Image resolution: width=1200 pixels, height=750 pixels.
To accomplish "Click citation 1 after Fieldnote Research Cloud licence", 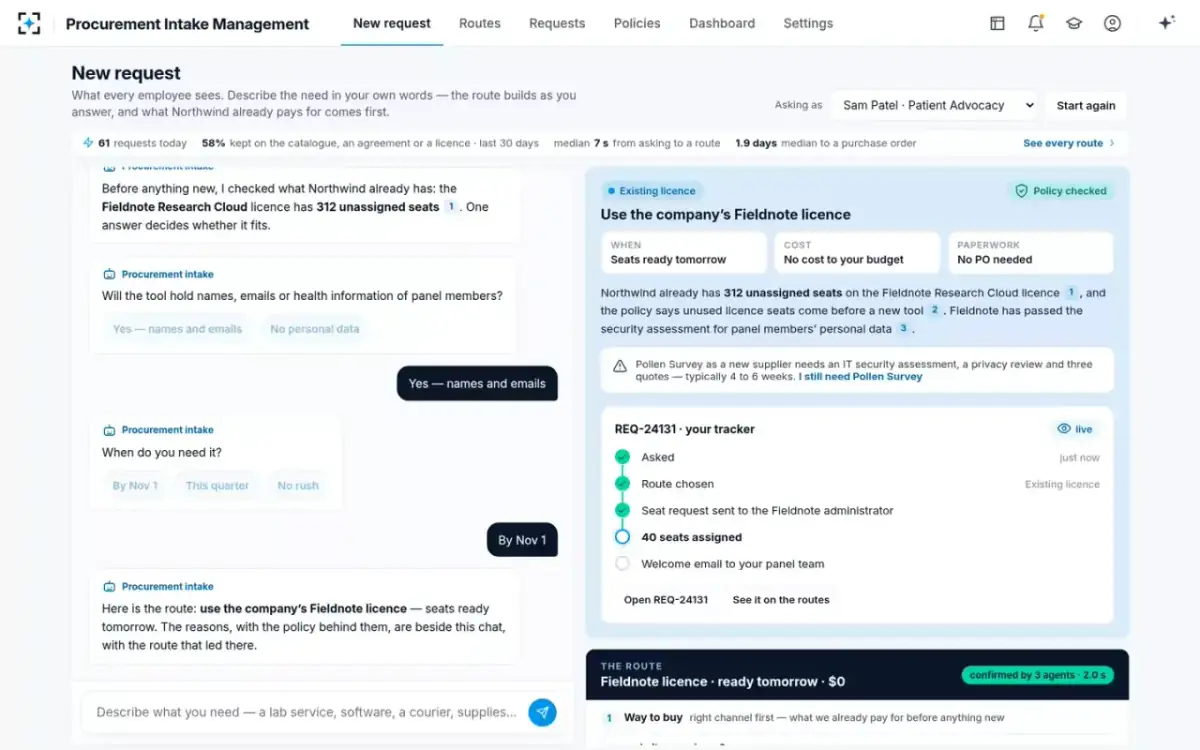I will (x=1071, y=293).
